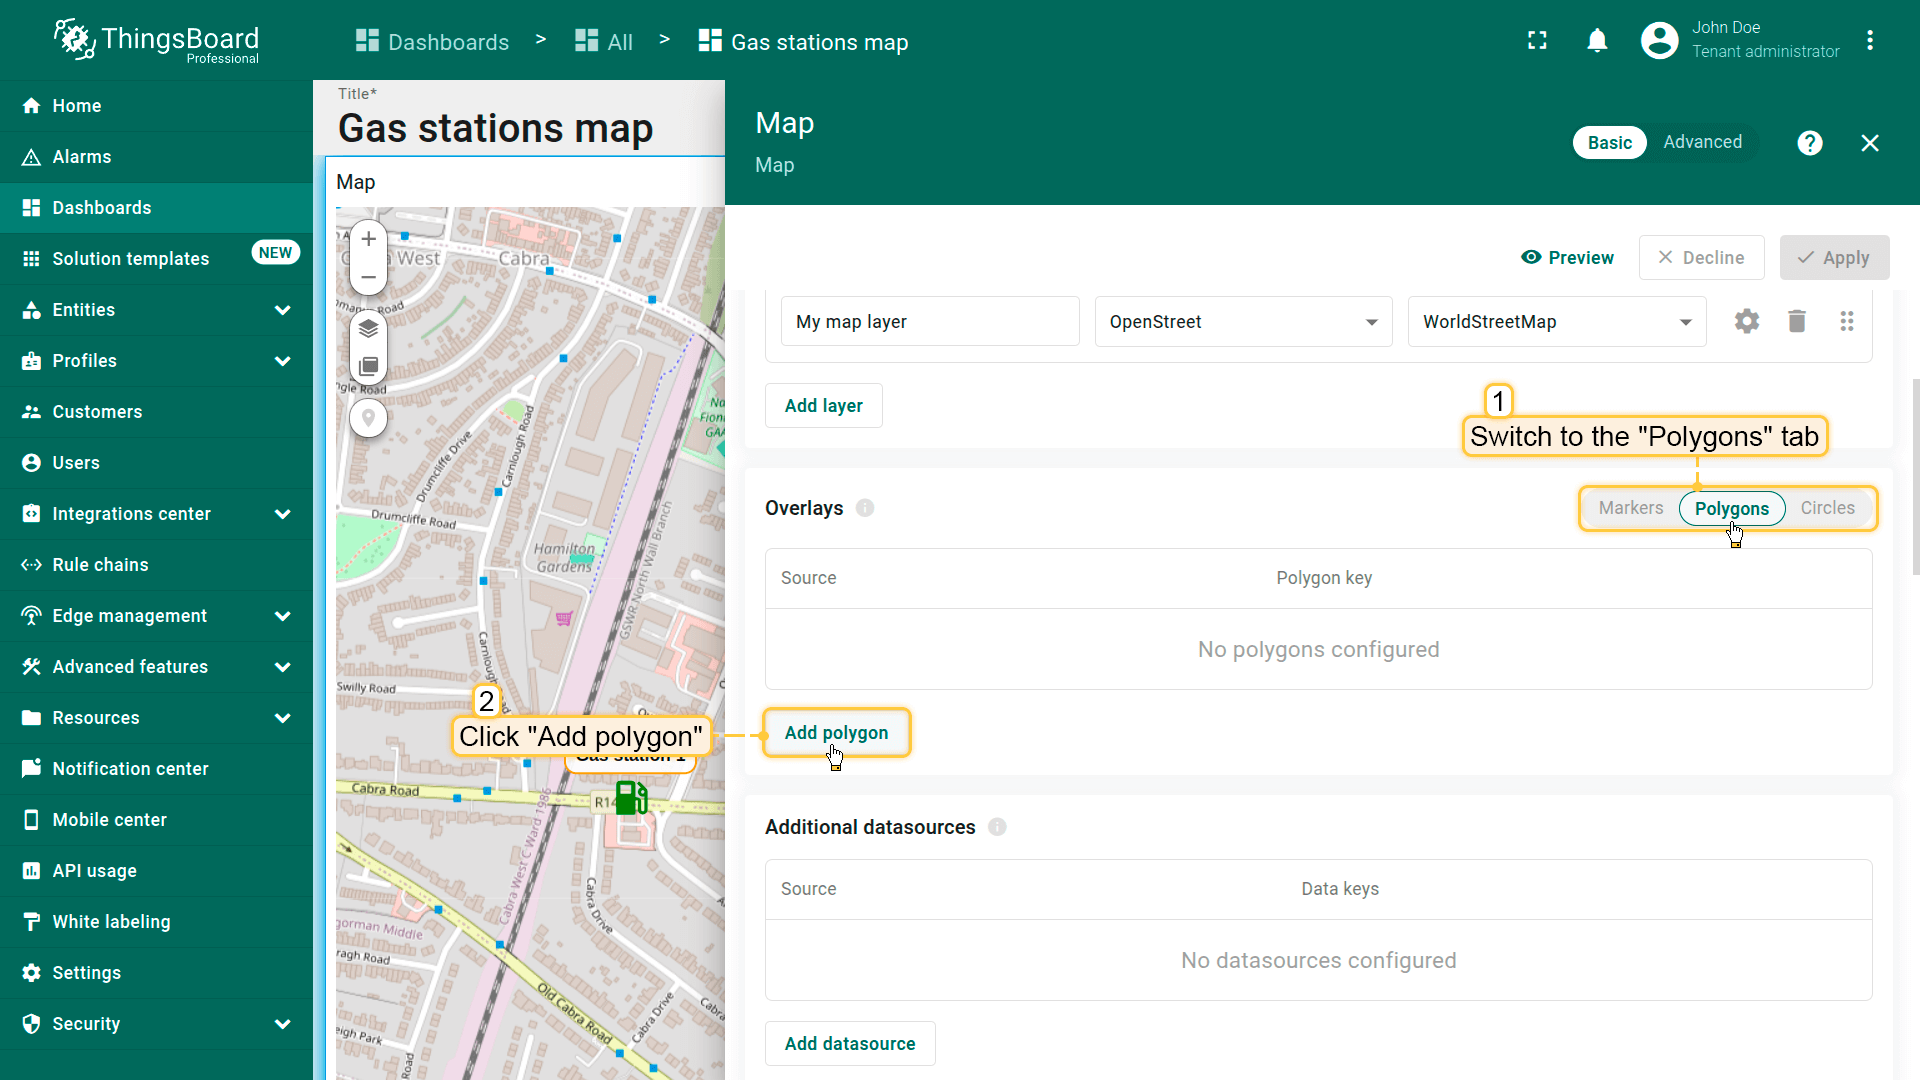
Task: Click map layers control icon
Action: (368, 329)
